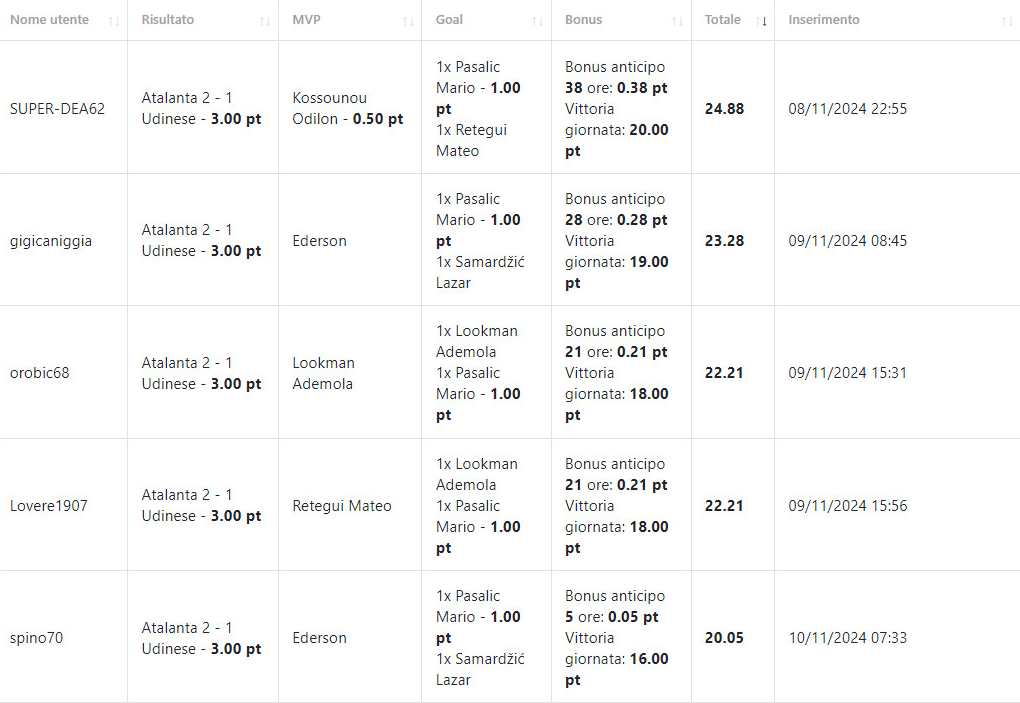Select insertion time 09/11/2024 15:31

tap(848, 373)
